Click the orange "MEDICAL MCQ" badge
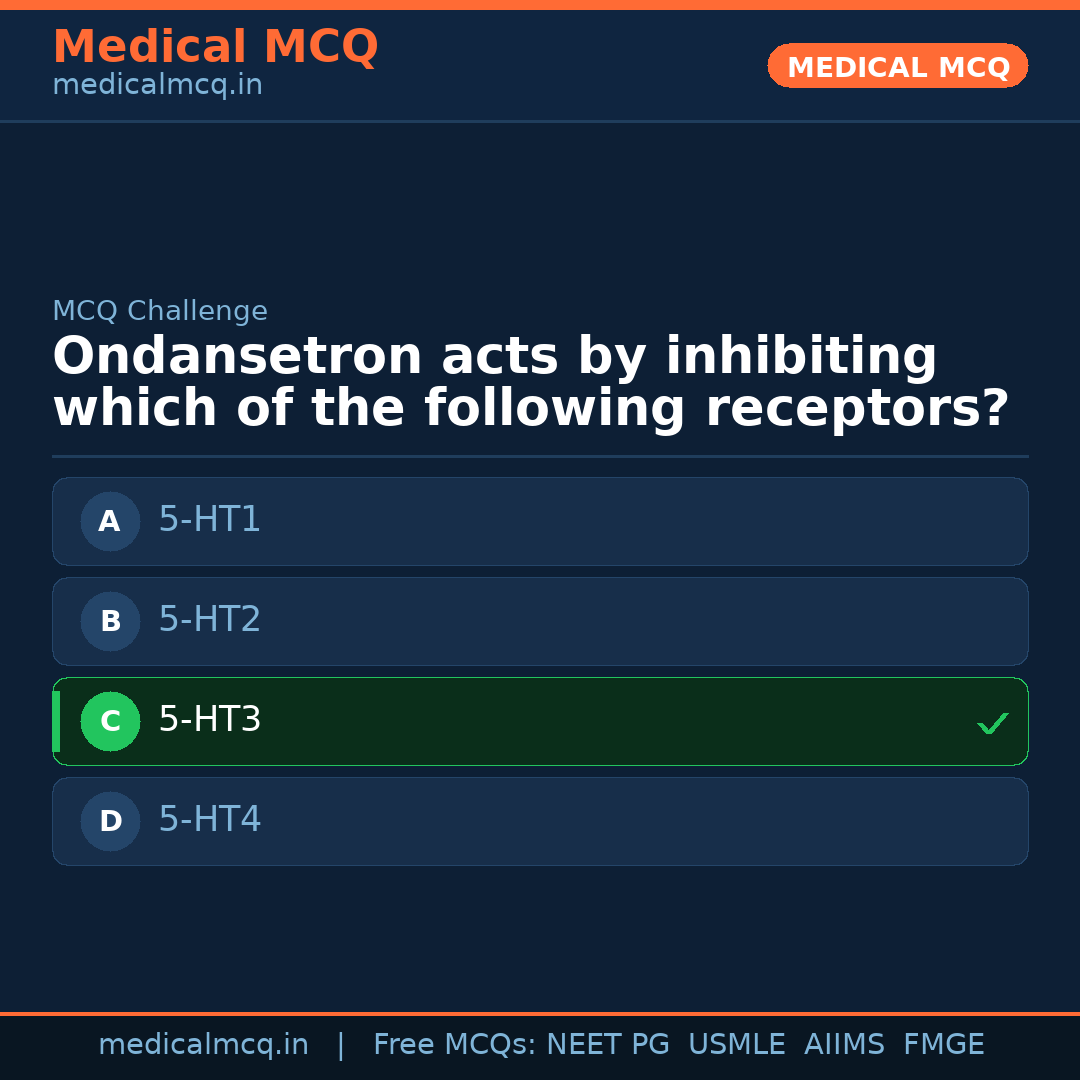Viewport: 1080px width, 1080px height. point(897,67)
